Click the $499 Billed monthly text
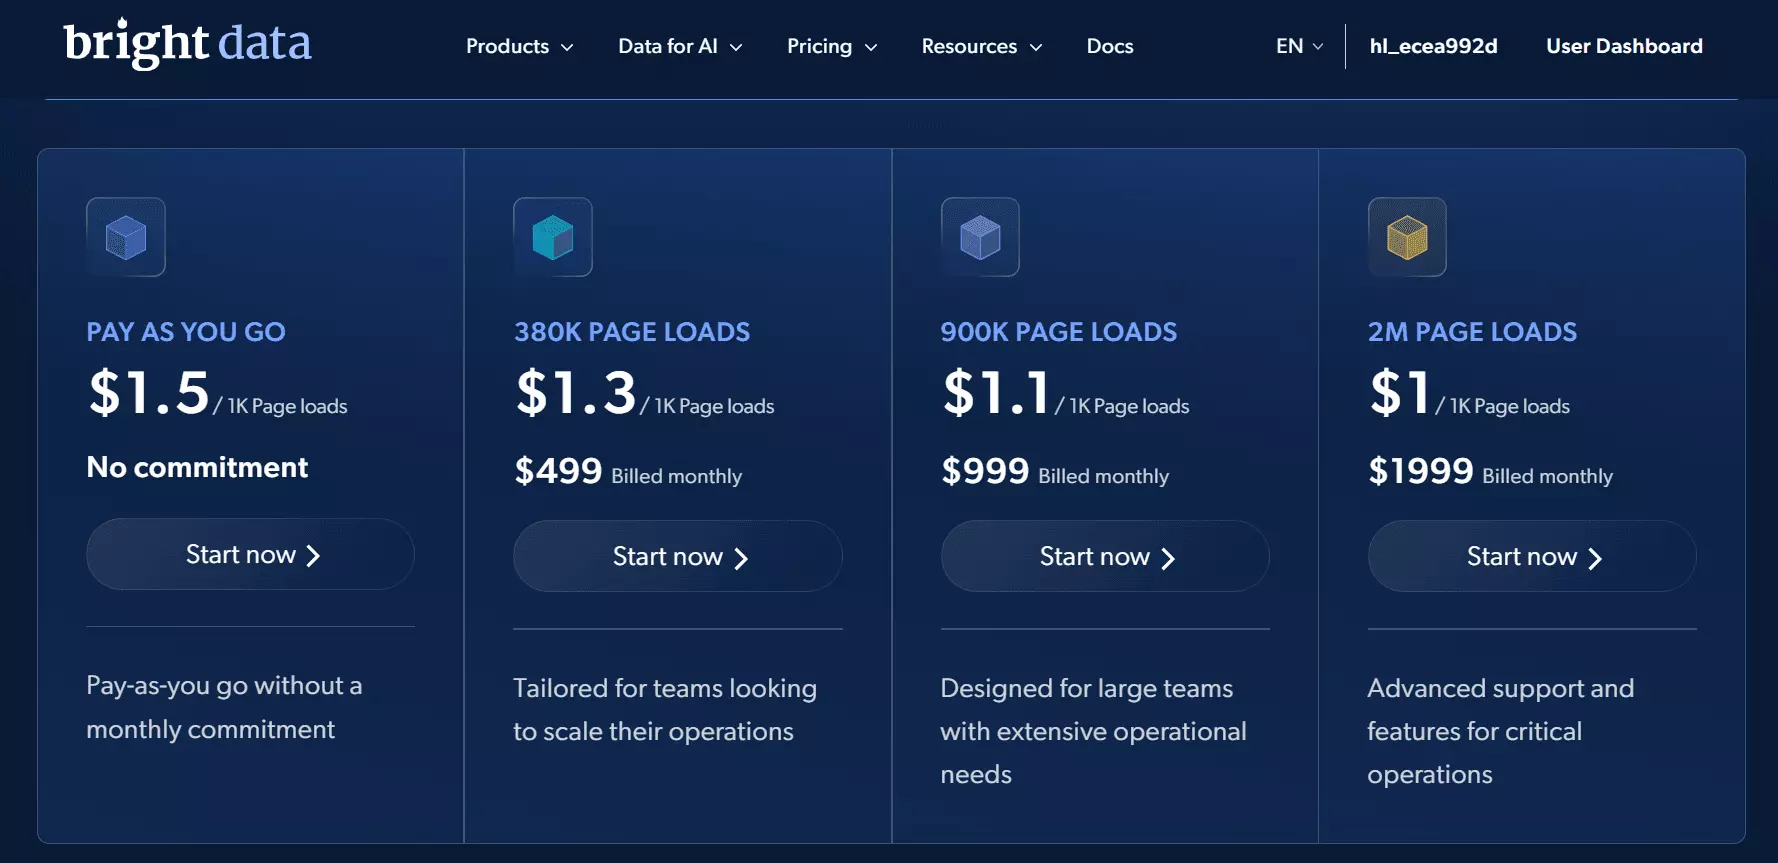The width and height of the screenshot is (1778, 863). (x=628, y=471)
